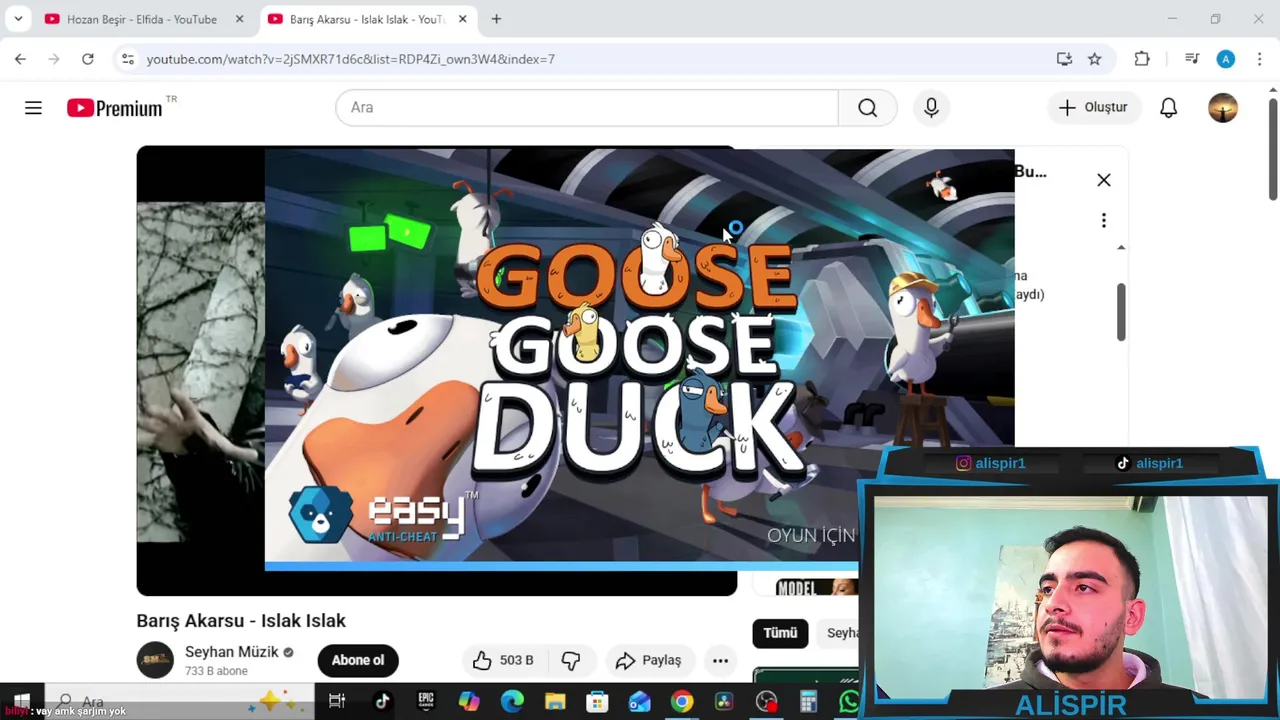The image size is (1280, 720).
Task: View site information for youtube.com
Action: pyautogui.click(x=128, y=59)
